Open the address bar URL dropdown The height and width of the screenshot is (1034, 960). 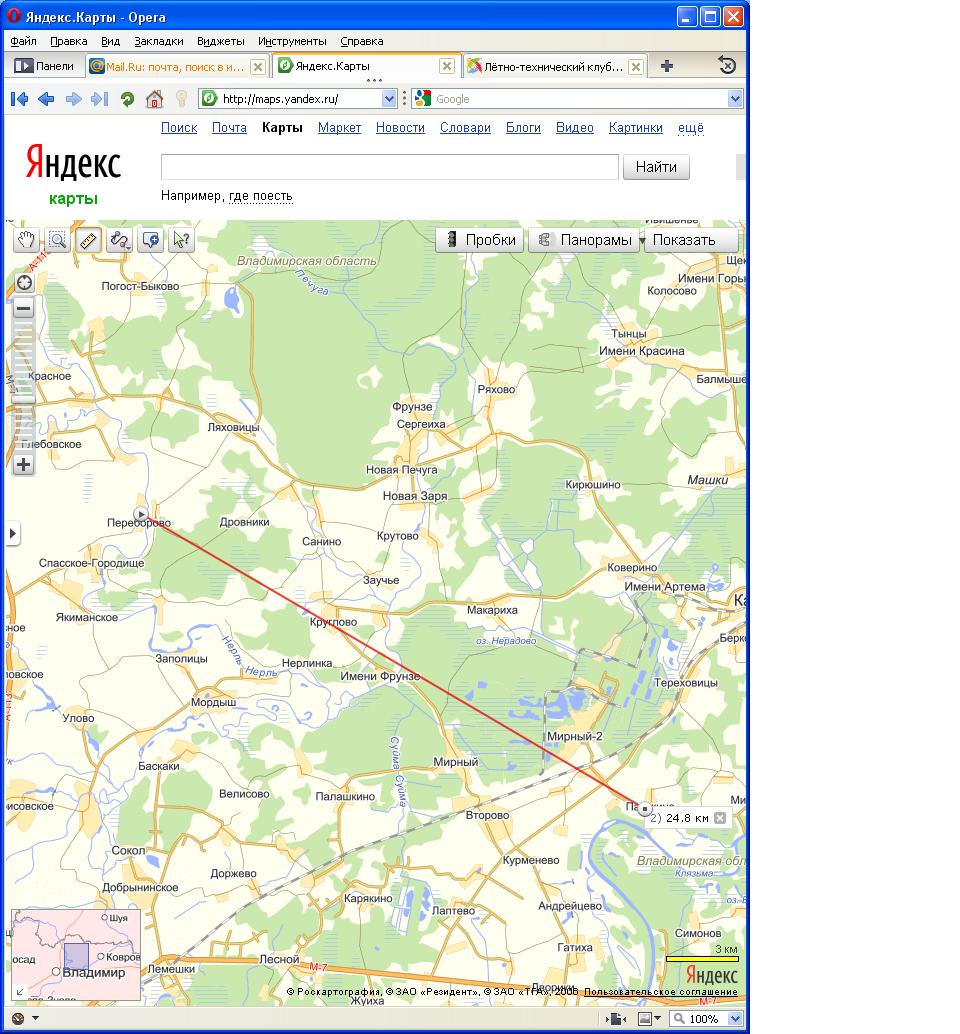389,99
